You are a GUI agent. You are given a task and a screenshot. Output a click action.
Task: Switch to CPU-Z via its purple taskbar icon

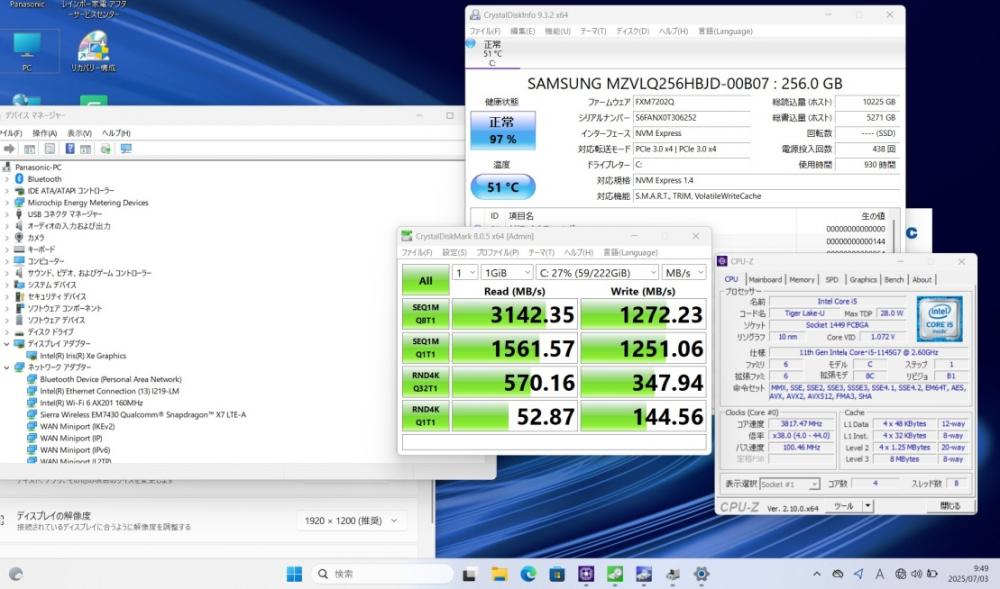pyautogui.click(x=586, y=574)
